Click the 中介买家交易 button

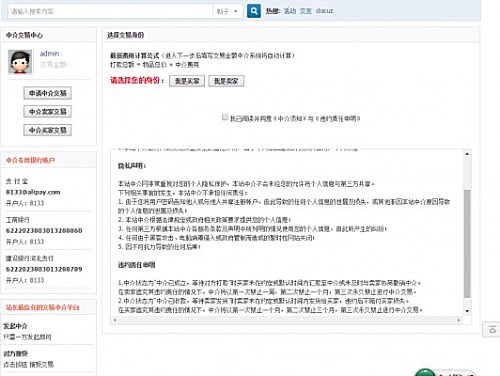coord(48,130)
